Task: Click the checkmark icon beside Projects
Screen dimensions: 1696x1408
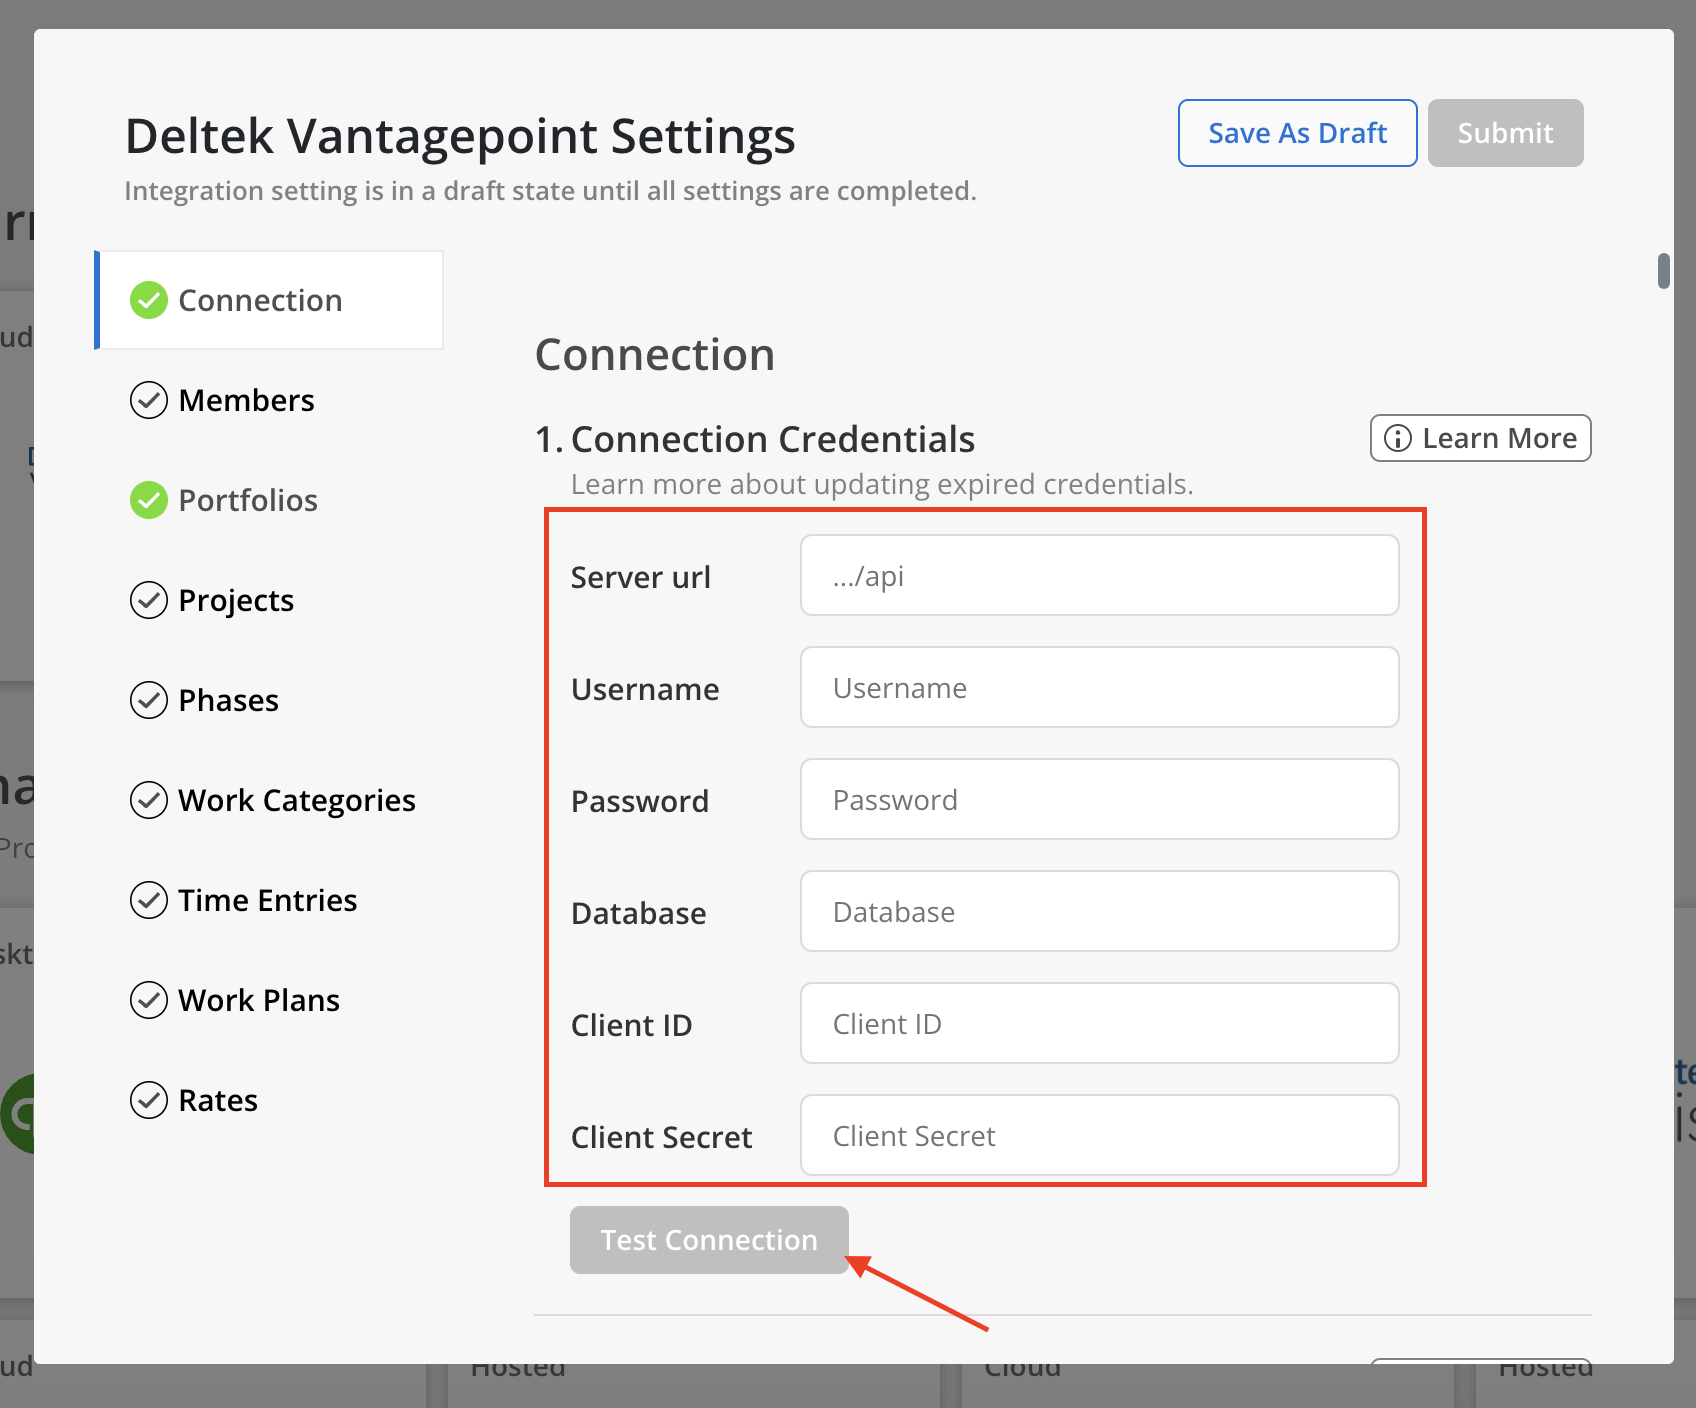Action: click(x=149, y=600)
